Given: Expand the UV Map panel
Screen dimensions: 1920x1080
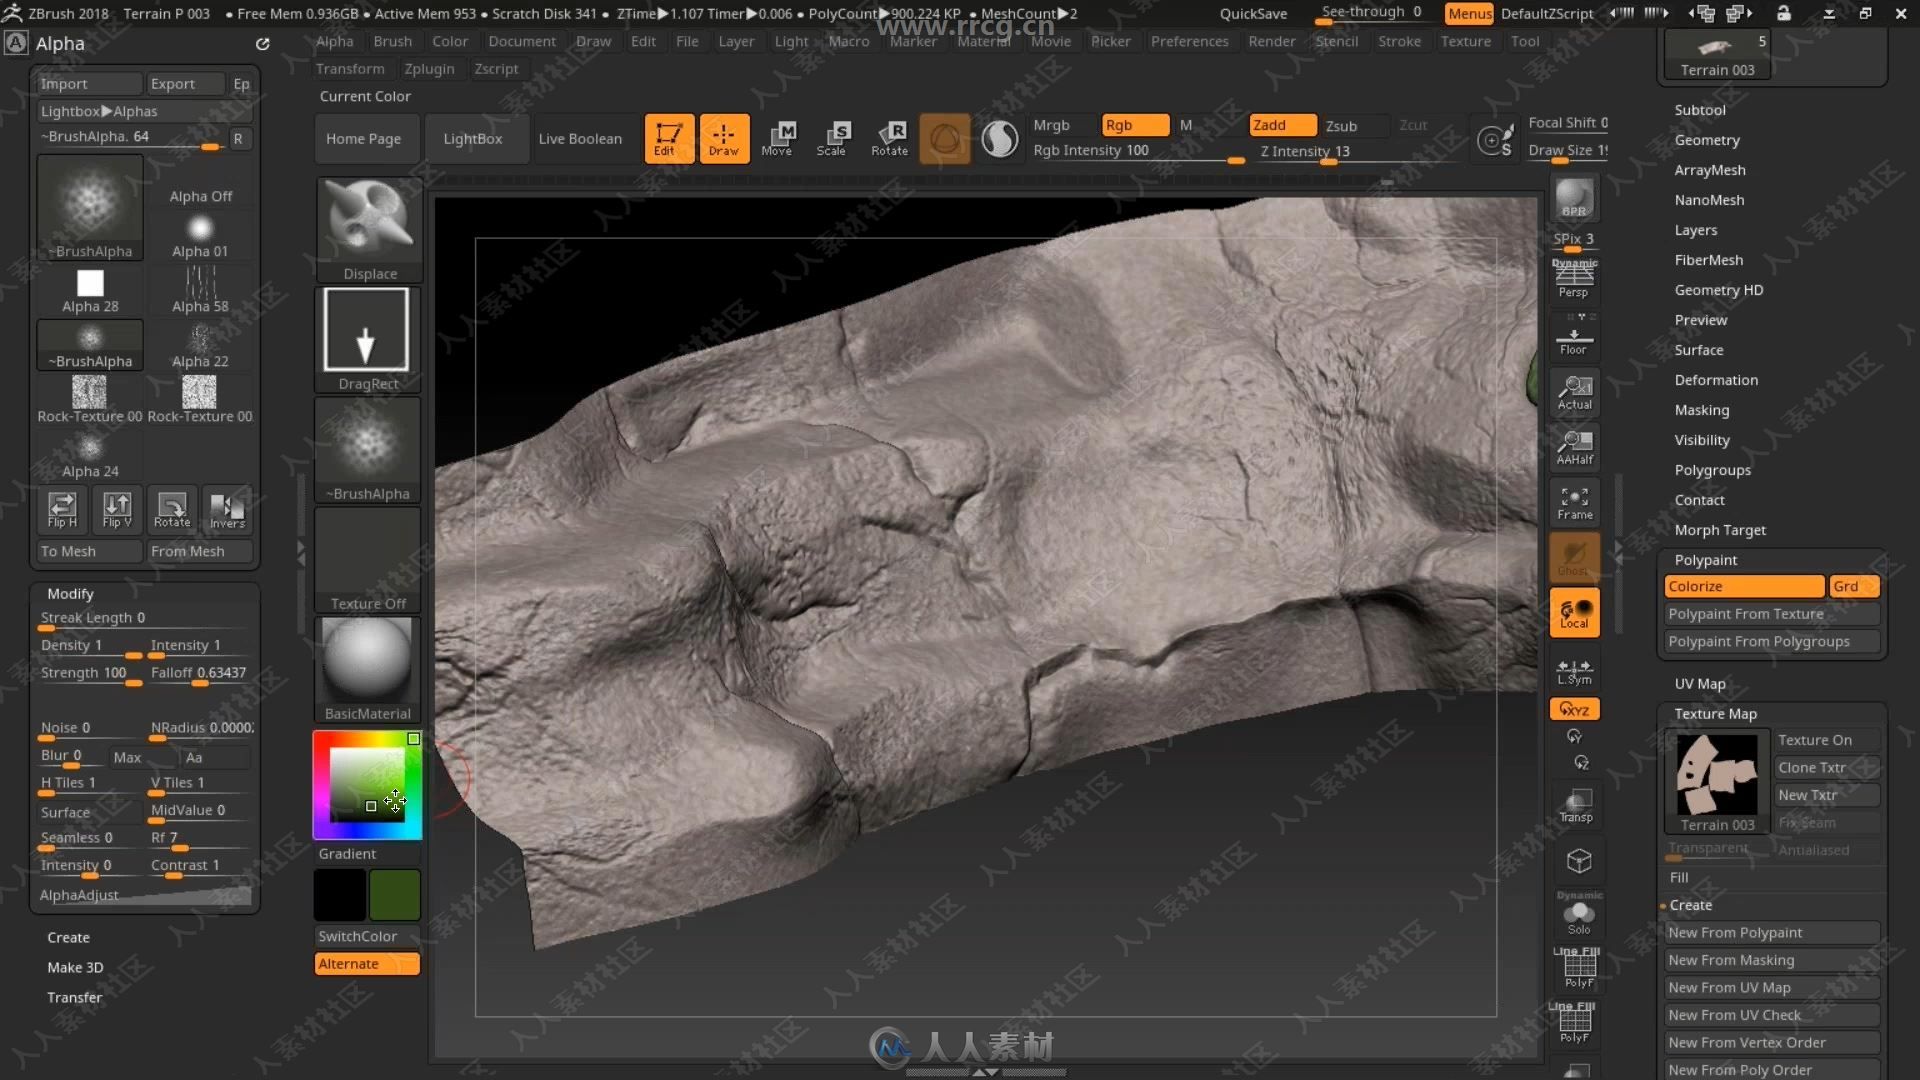Looking at the screenshot, I should [x=1701, y=683].
